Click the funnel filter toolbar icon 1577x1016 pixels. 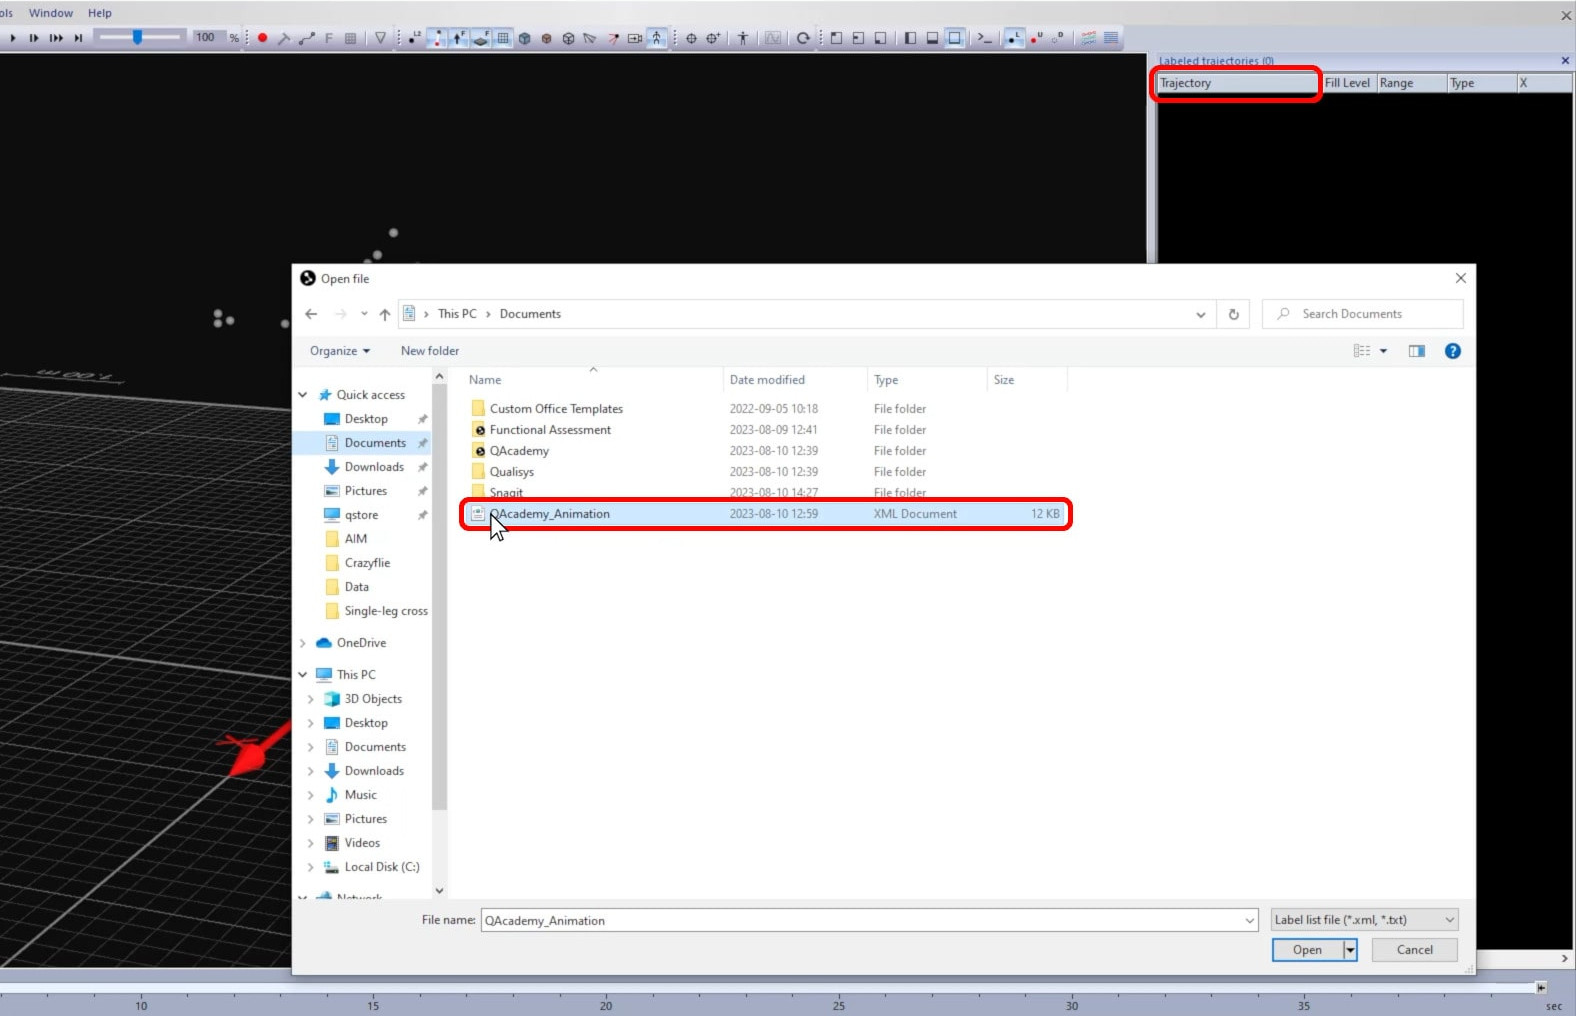coord(380,38)
